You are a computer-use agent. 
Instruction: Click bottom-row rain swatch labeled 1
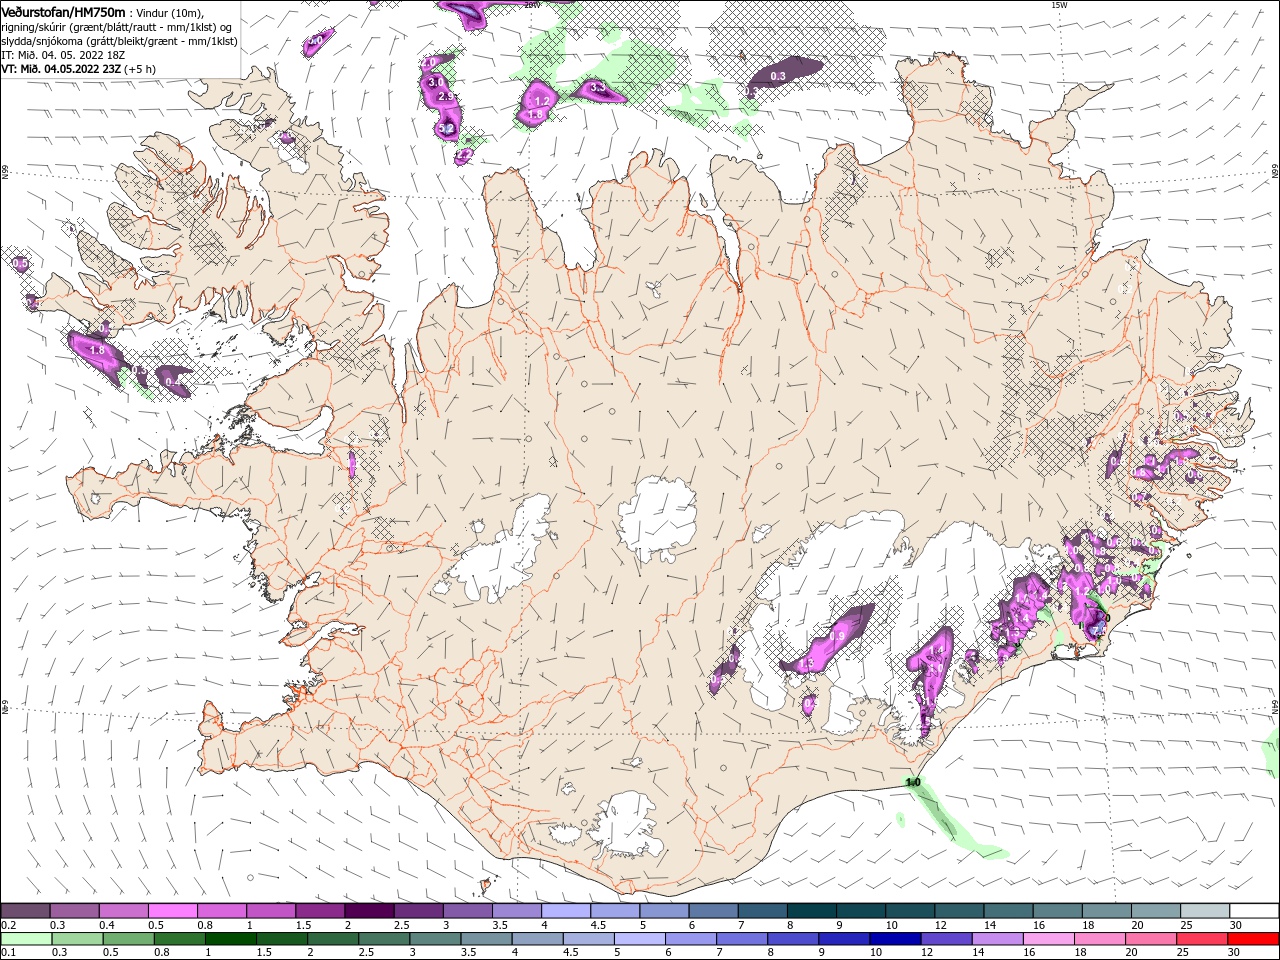tap(233, 939)
